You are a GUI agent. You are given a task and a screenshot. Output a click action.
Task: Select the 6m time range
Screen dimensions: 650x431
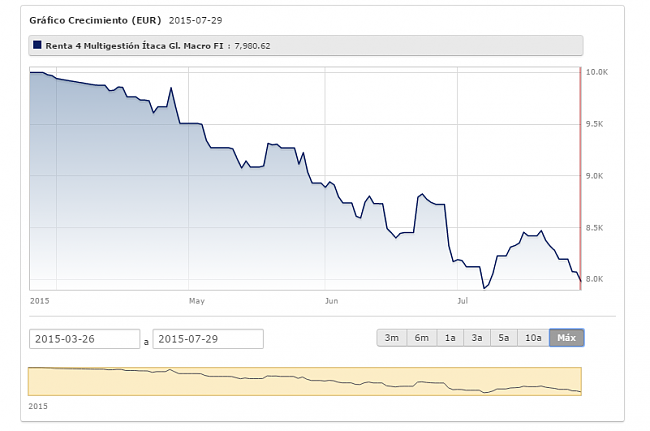click(x=420, y=338)
